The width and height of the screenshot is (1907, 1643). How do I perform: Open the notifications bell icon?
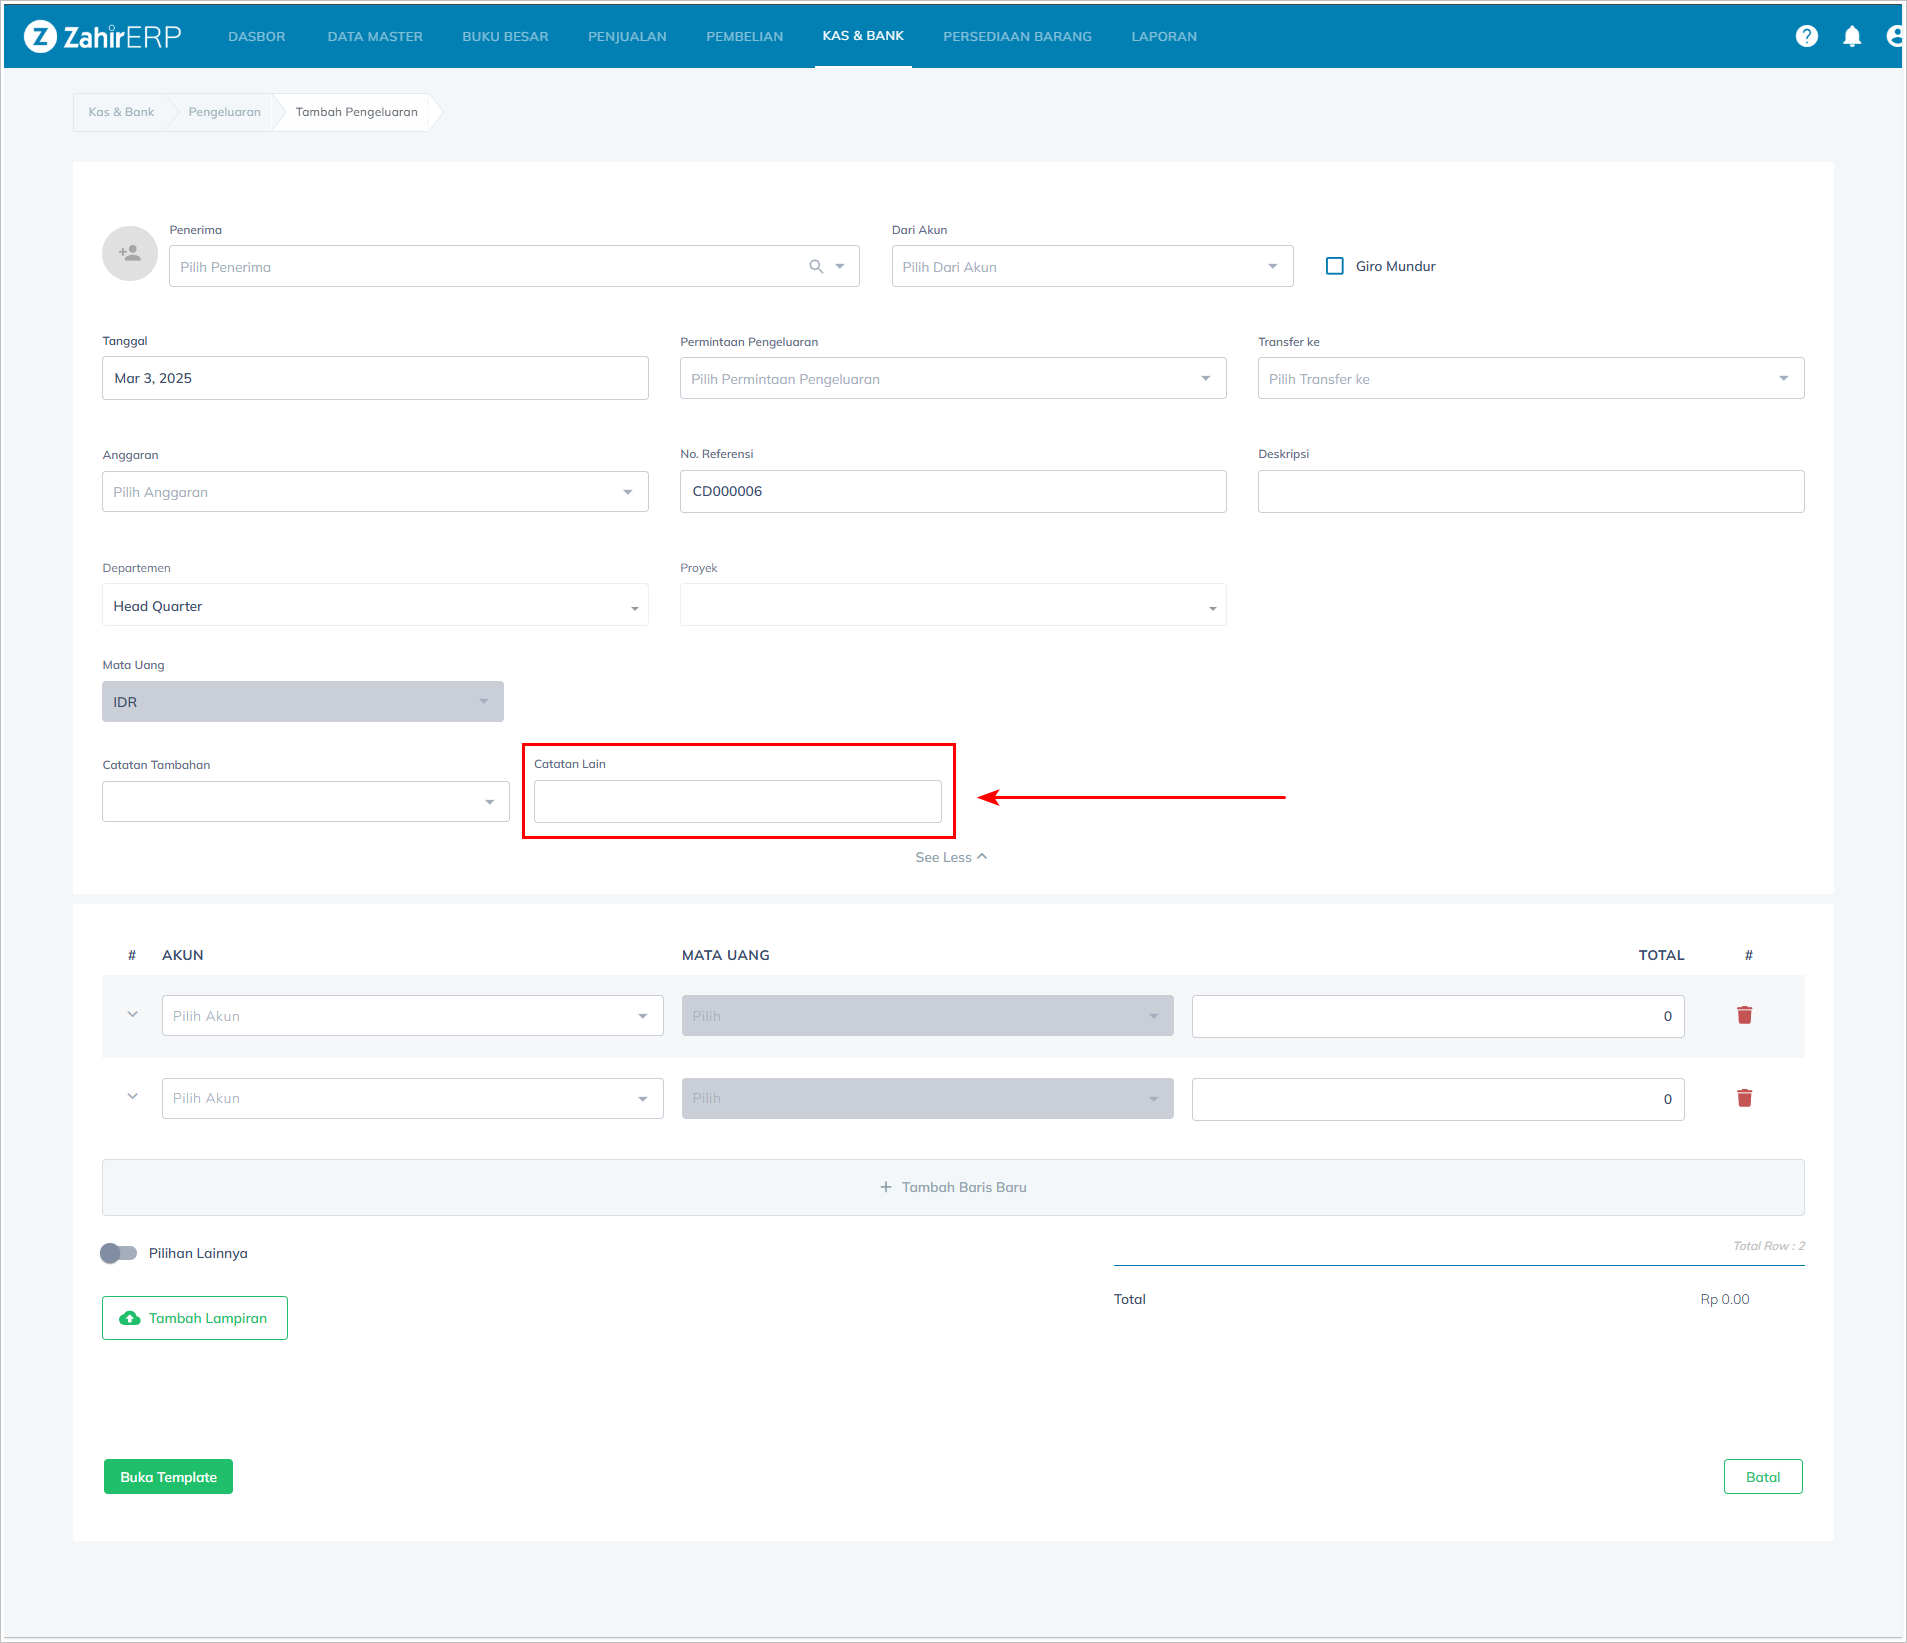[1852, 36]
